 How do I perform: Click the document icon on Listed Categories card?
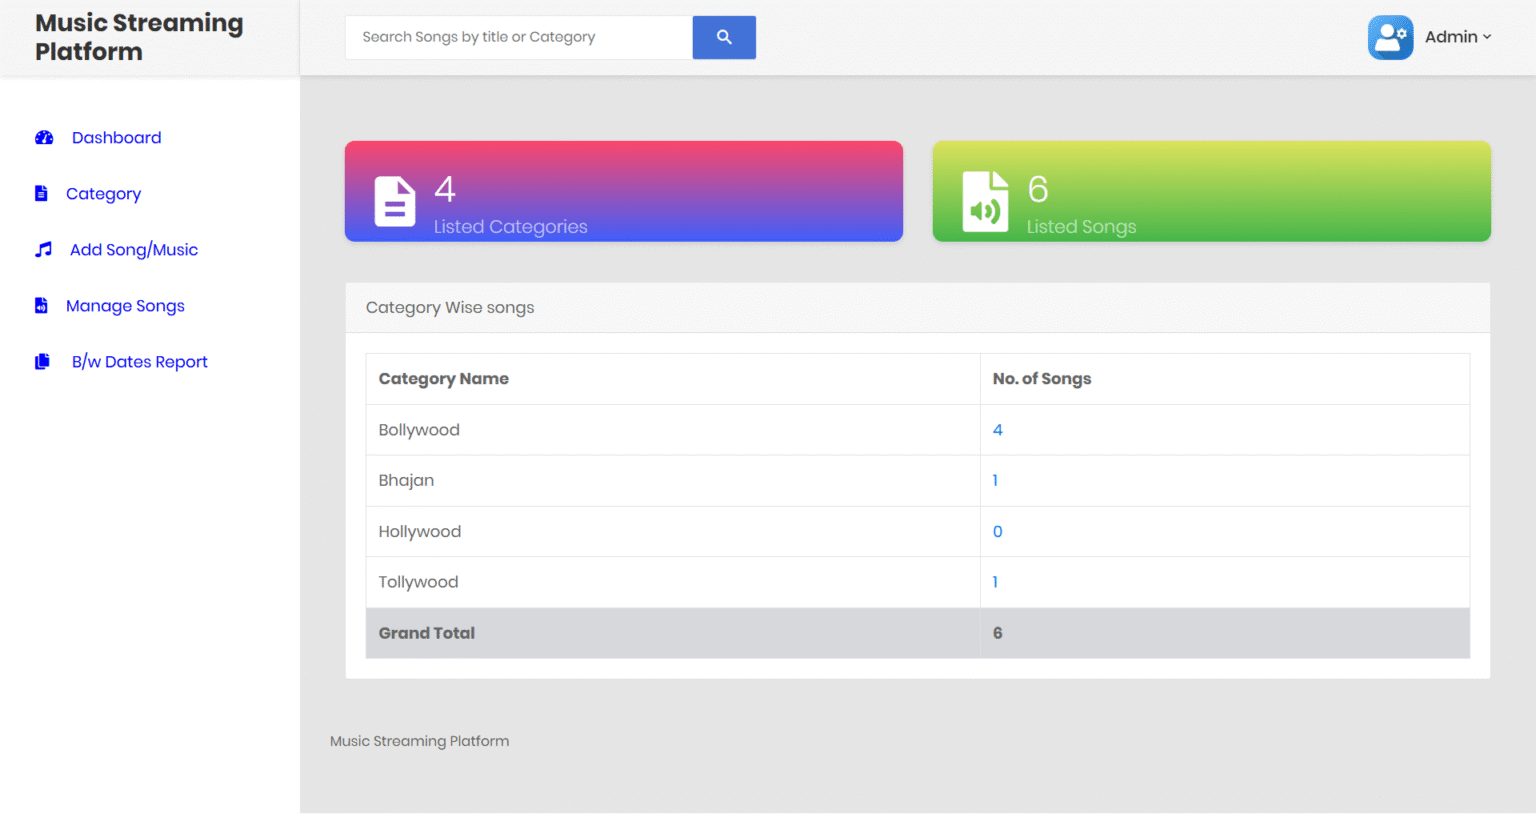coord(395,201)
